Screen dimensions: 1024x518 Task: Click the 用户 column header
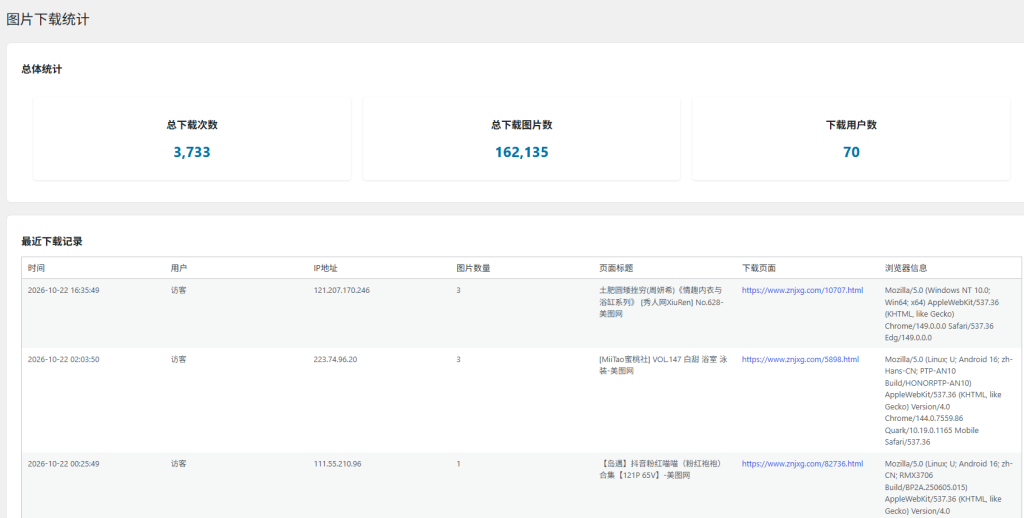point(179,268)
